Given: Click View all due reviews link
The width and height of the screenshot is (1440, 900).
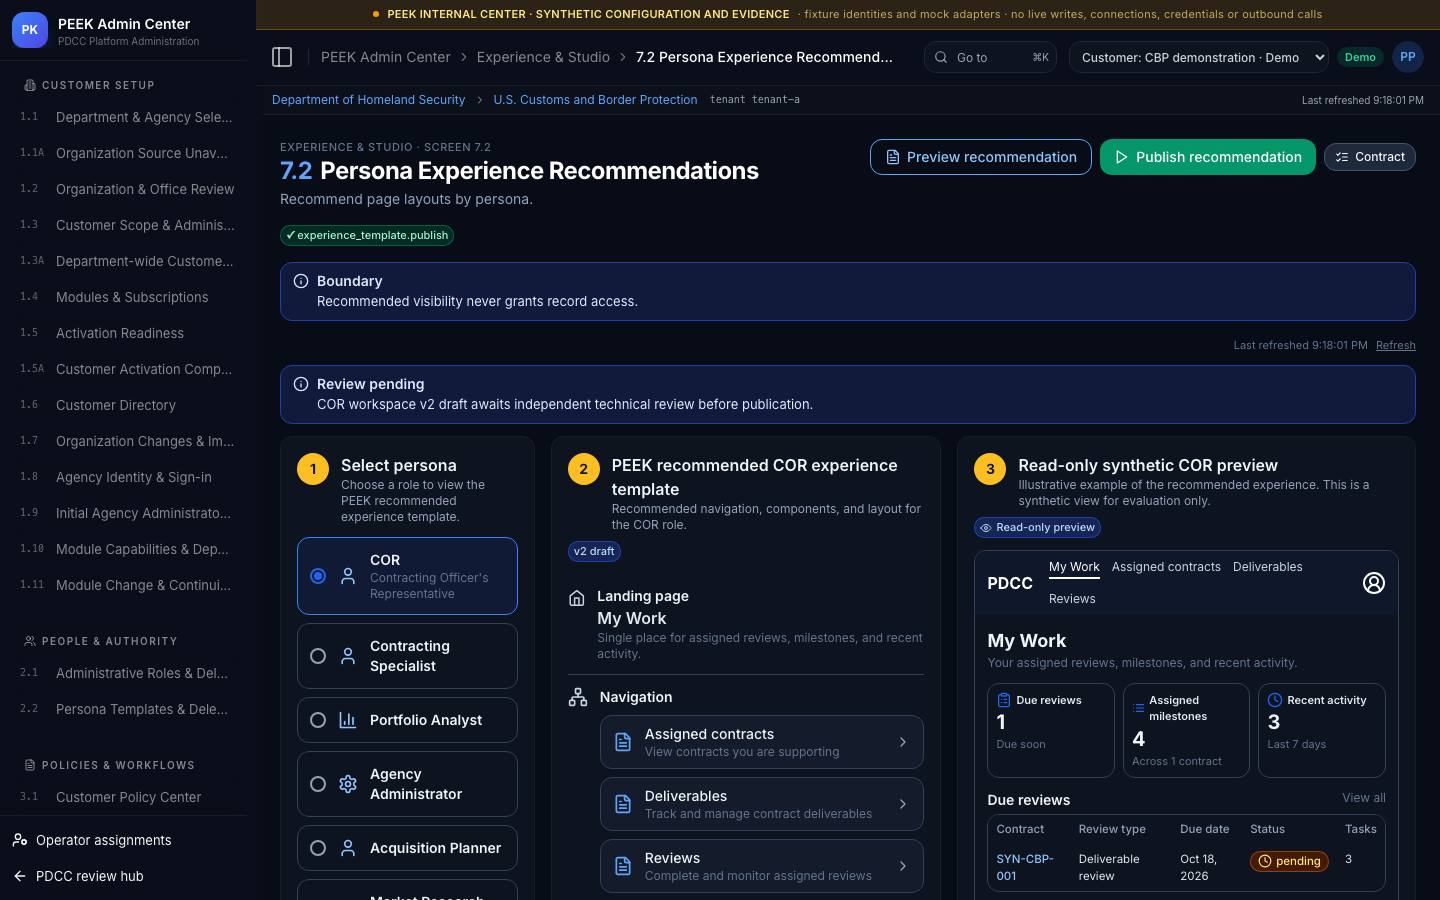Looking at the screenshot, I should tap(1364, 798).
